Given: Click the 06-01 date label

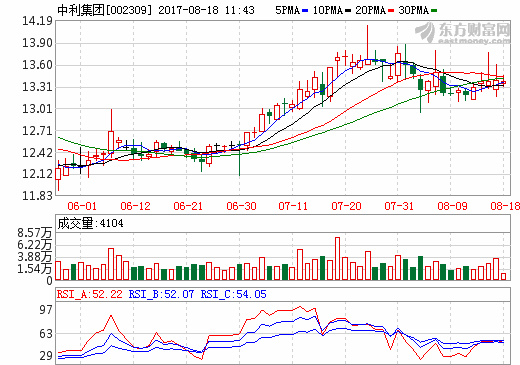Looking at the screenshot, I should pyautogui.click(x=82, y=206).
